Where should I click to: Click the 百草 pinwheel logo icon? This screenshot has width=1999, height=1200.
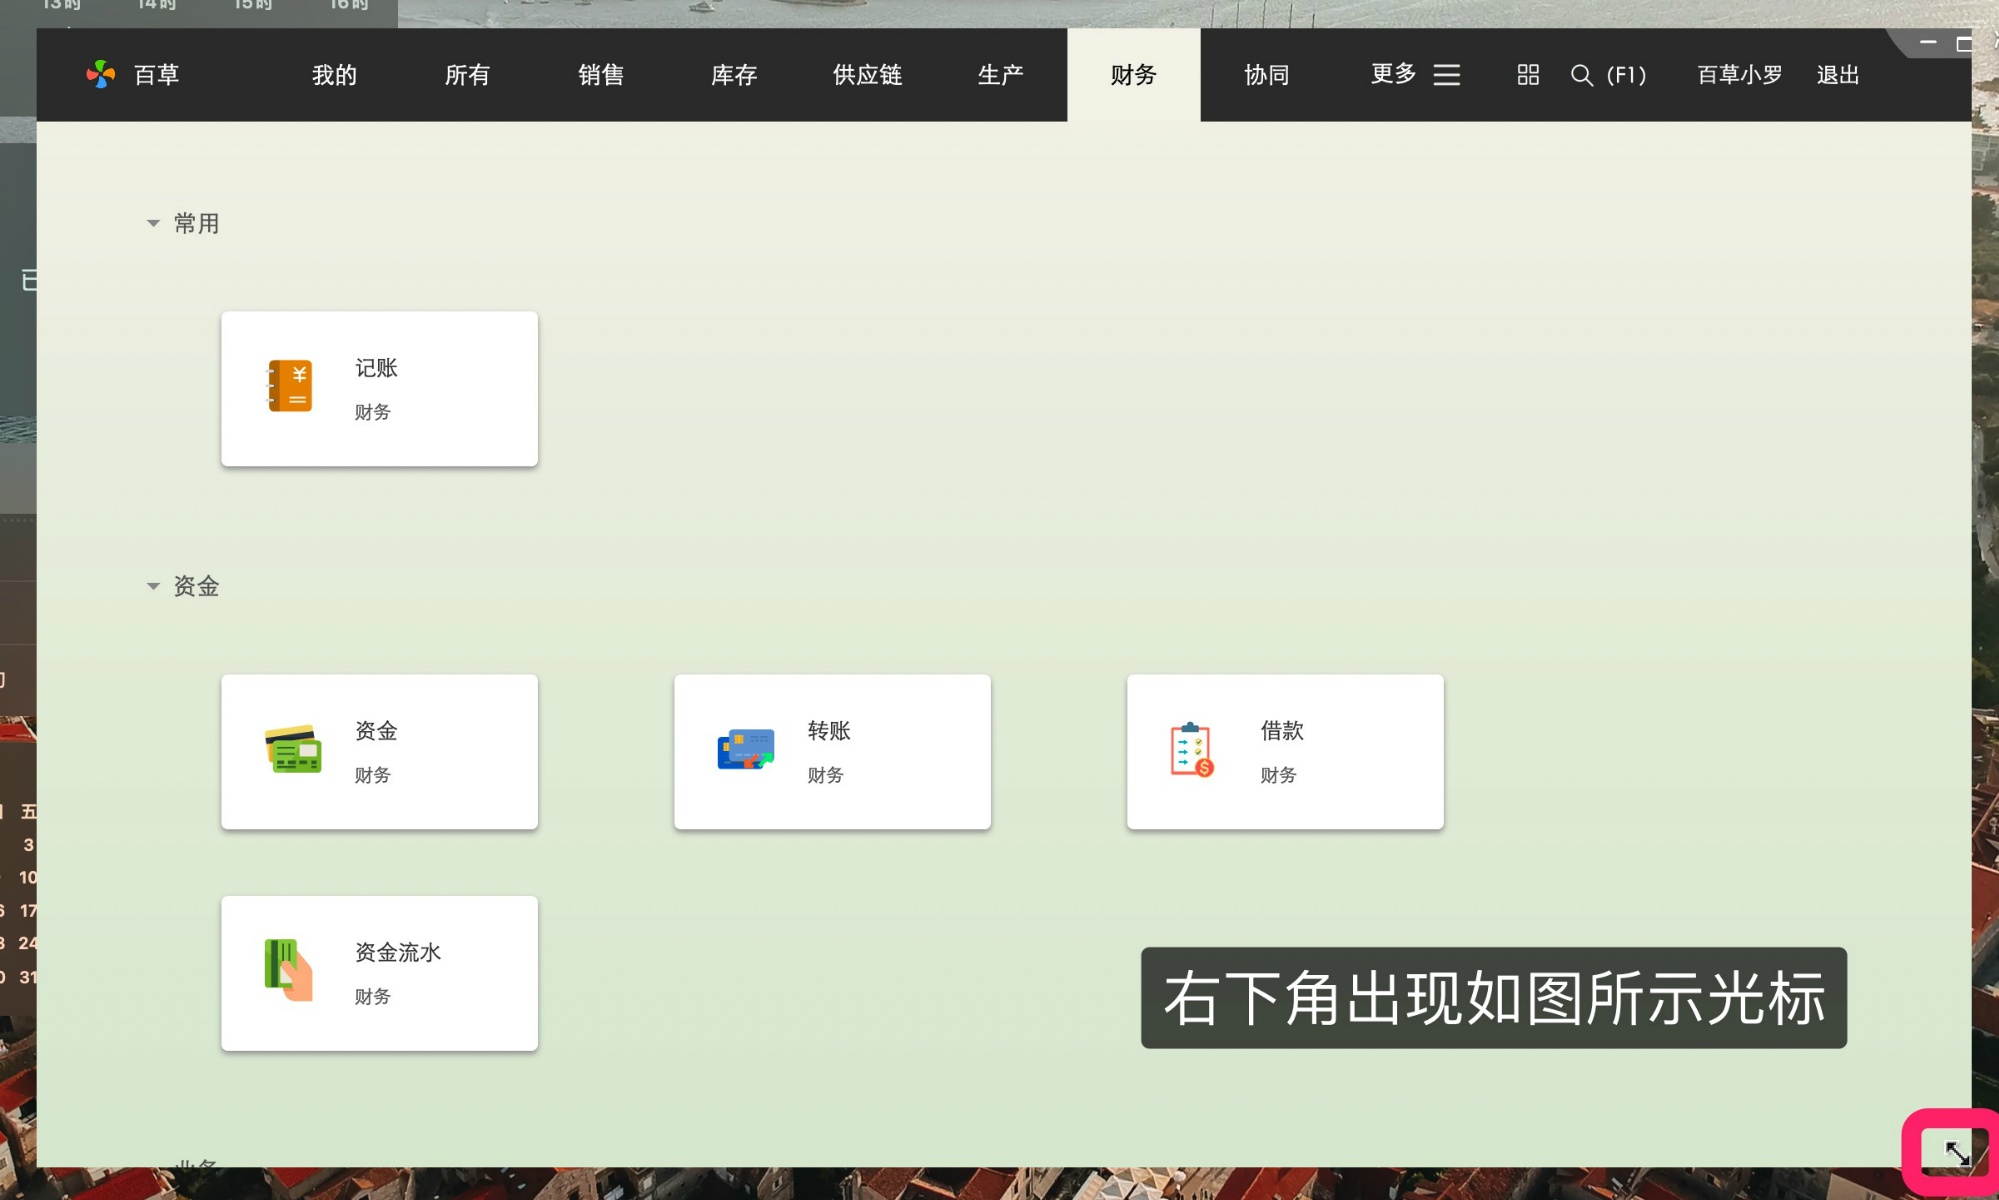(x=100, y=74)
